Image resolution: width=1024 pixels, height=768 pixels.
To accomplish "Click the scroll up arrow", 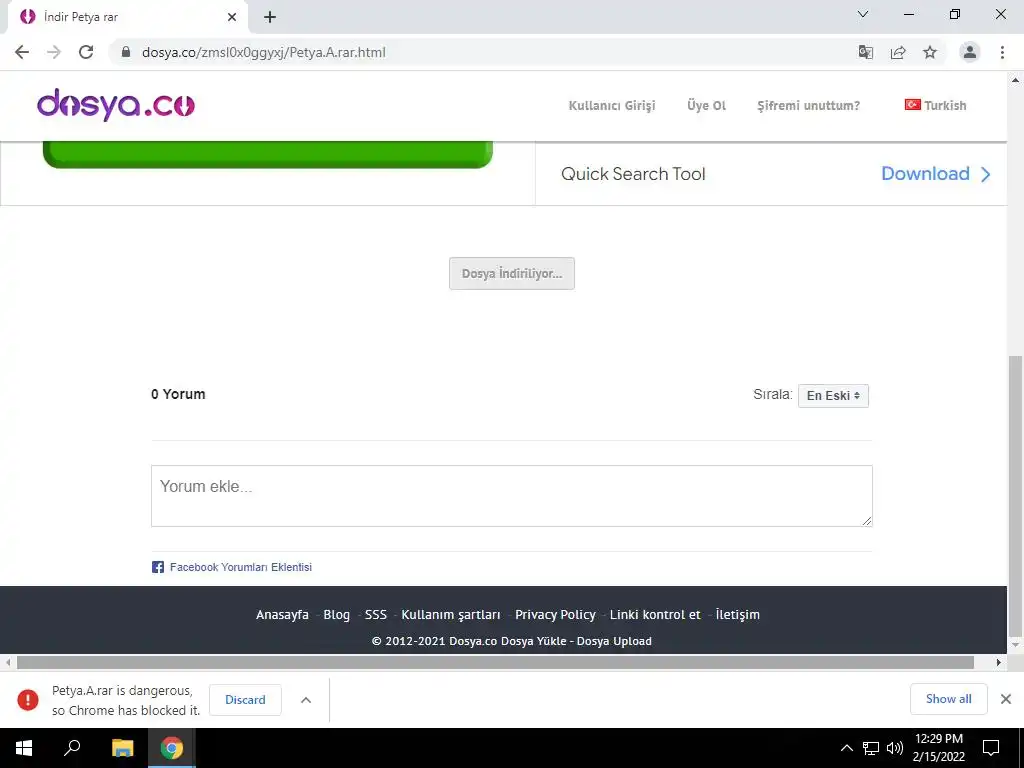I will pos(1015,80).
